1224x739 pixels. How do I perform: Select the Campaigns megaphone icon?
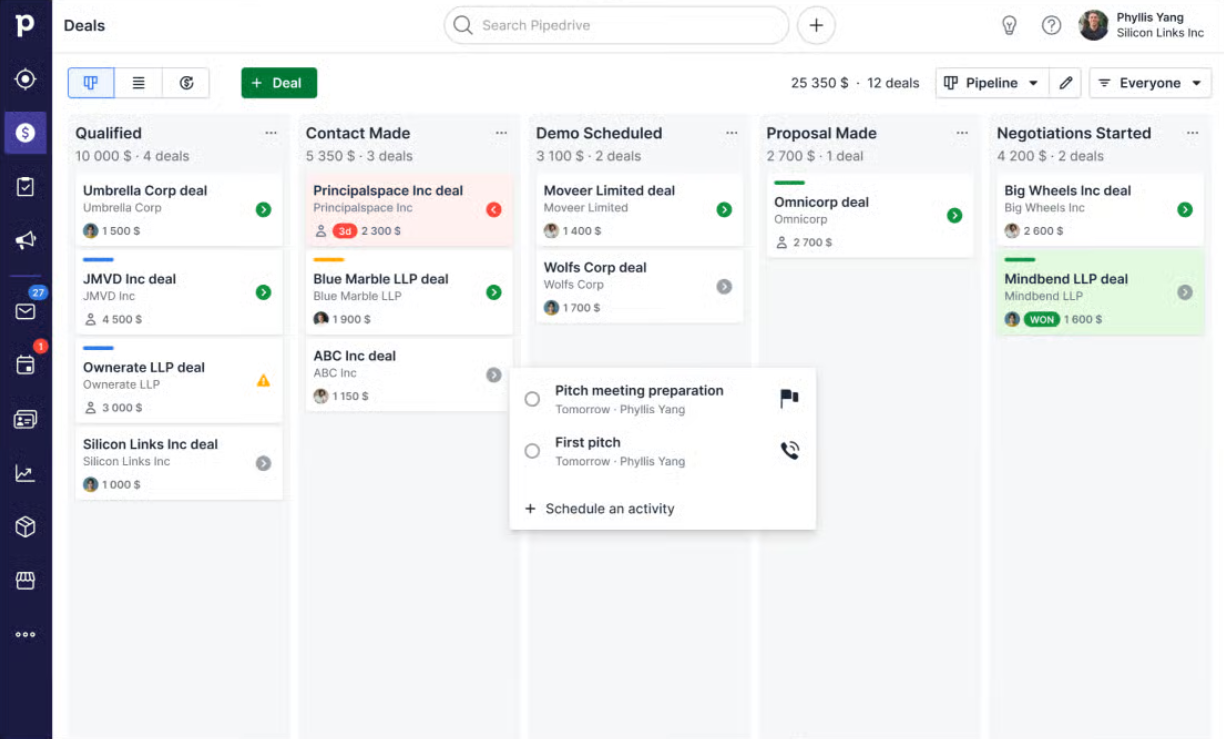pos(27,240)
